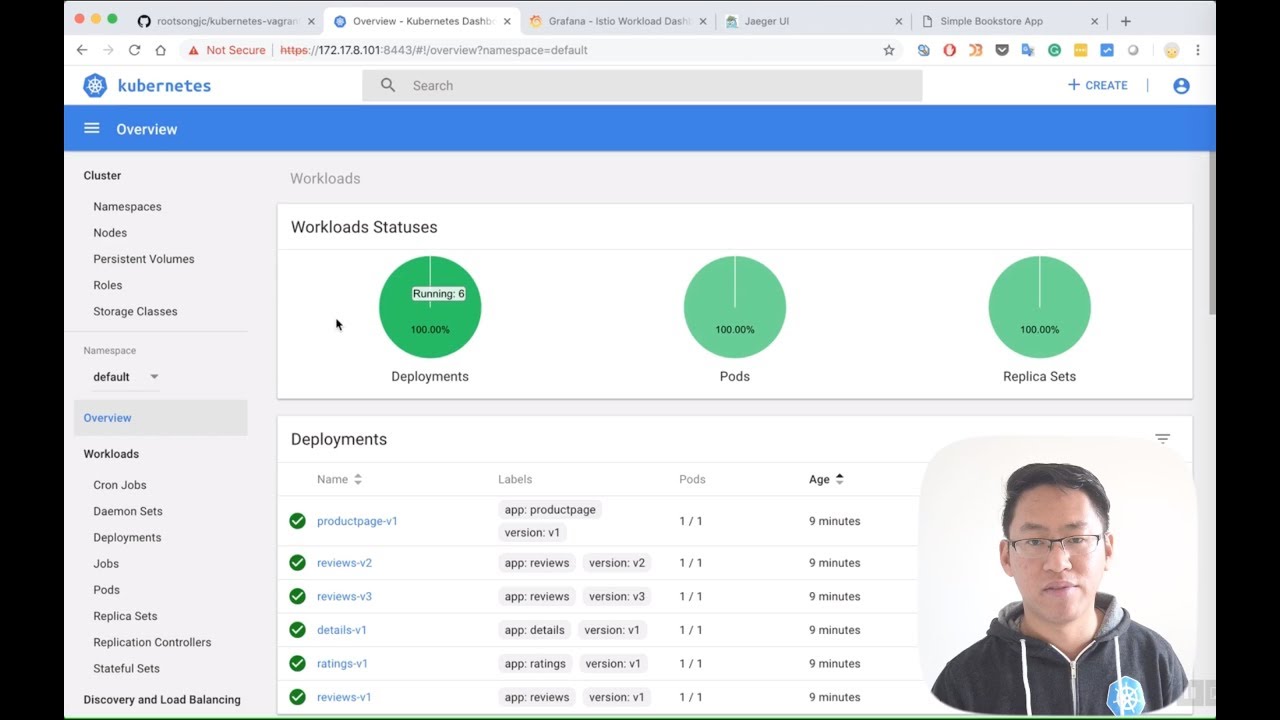Go back in browser history

tap(82, 50)
